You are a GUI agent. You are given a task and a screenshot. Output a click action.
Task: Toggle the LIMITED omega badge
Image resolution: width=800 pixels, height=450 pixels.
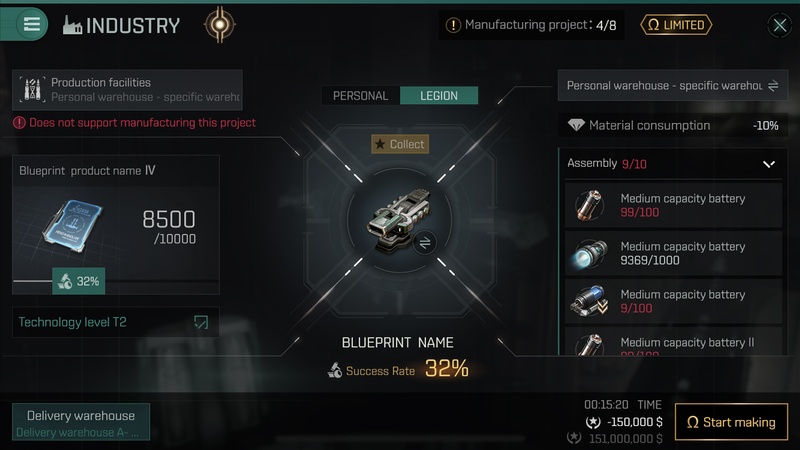pyautogui.click(x=676, y=25)
